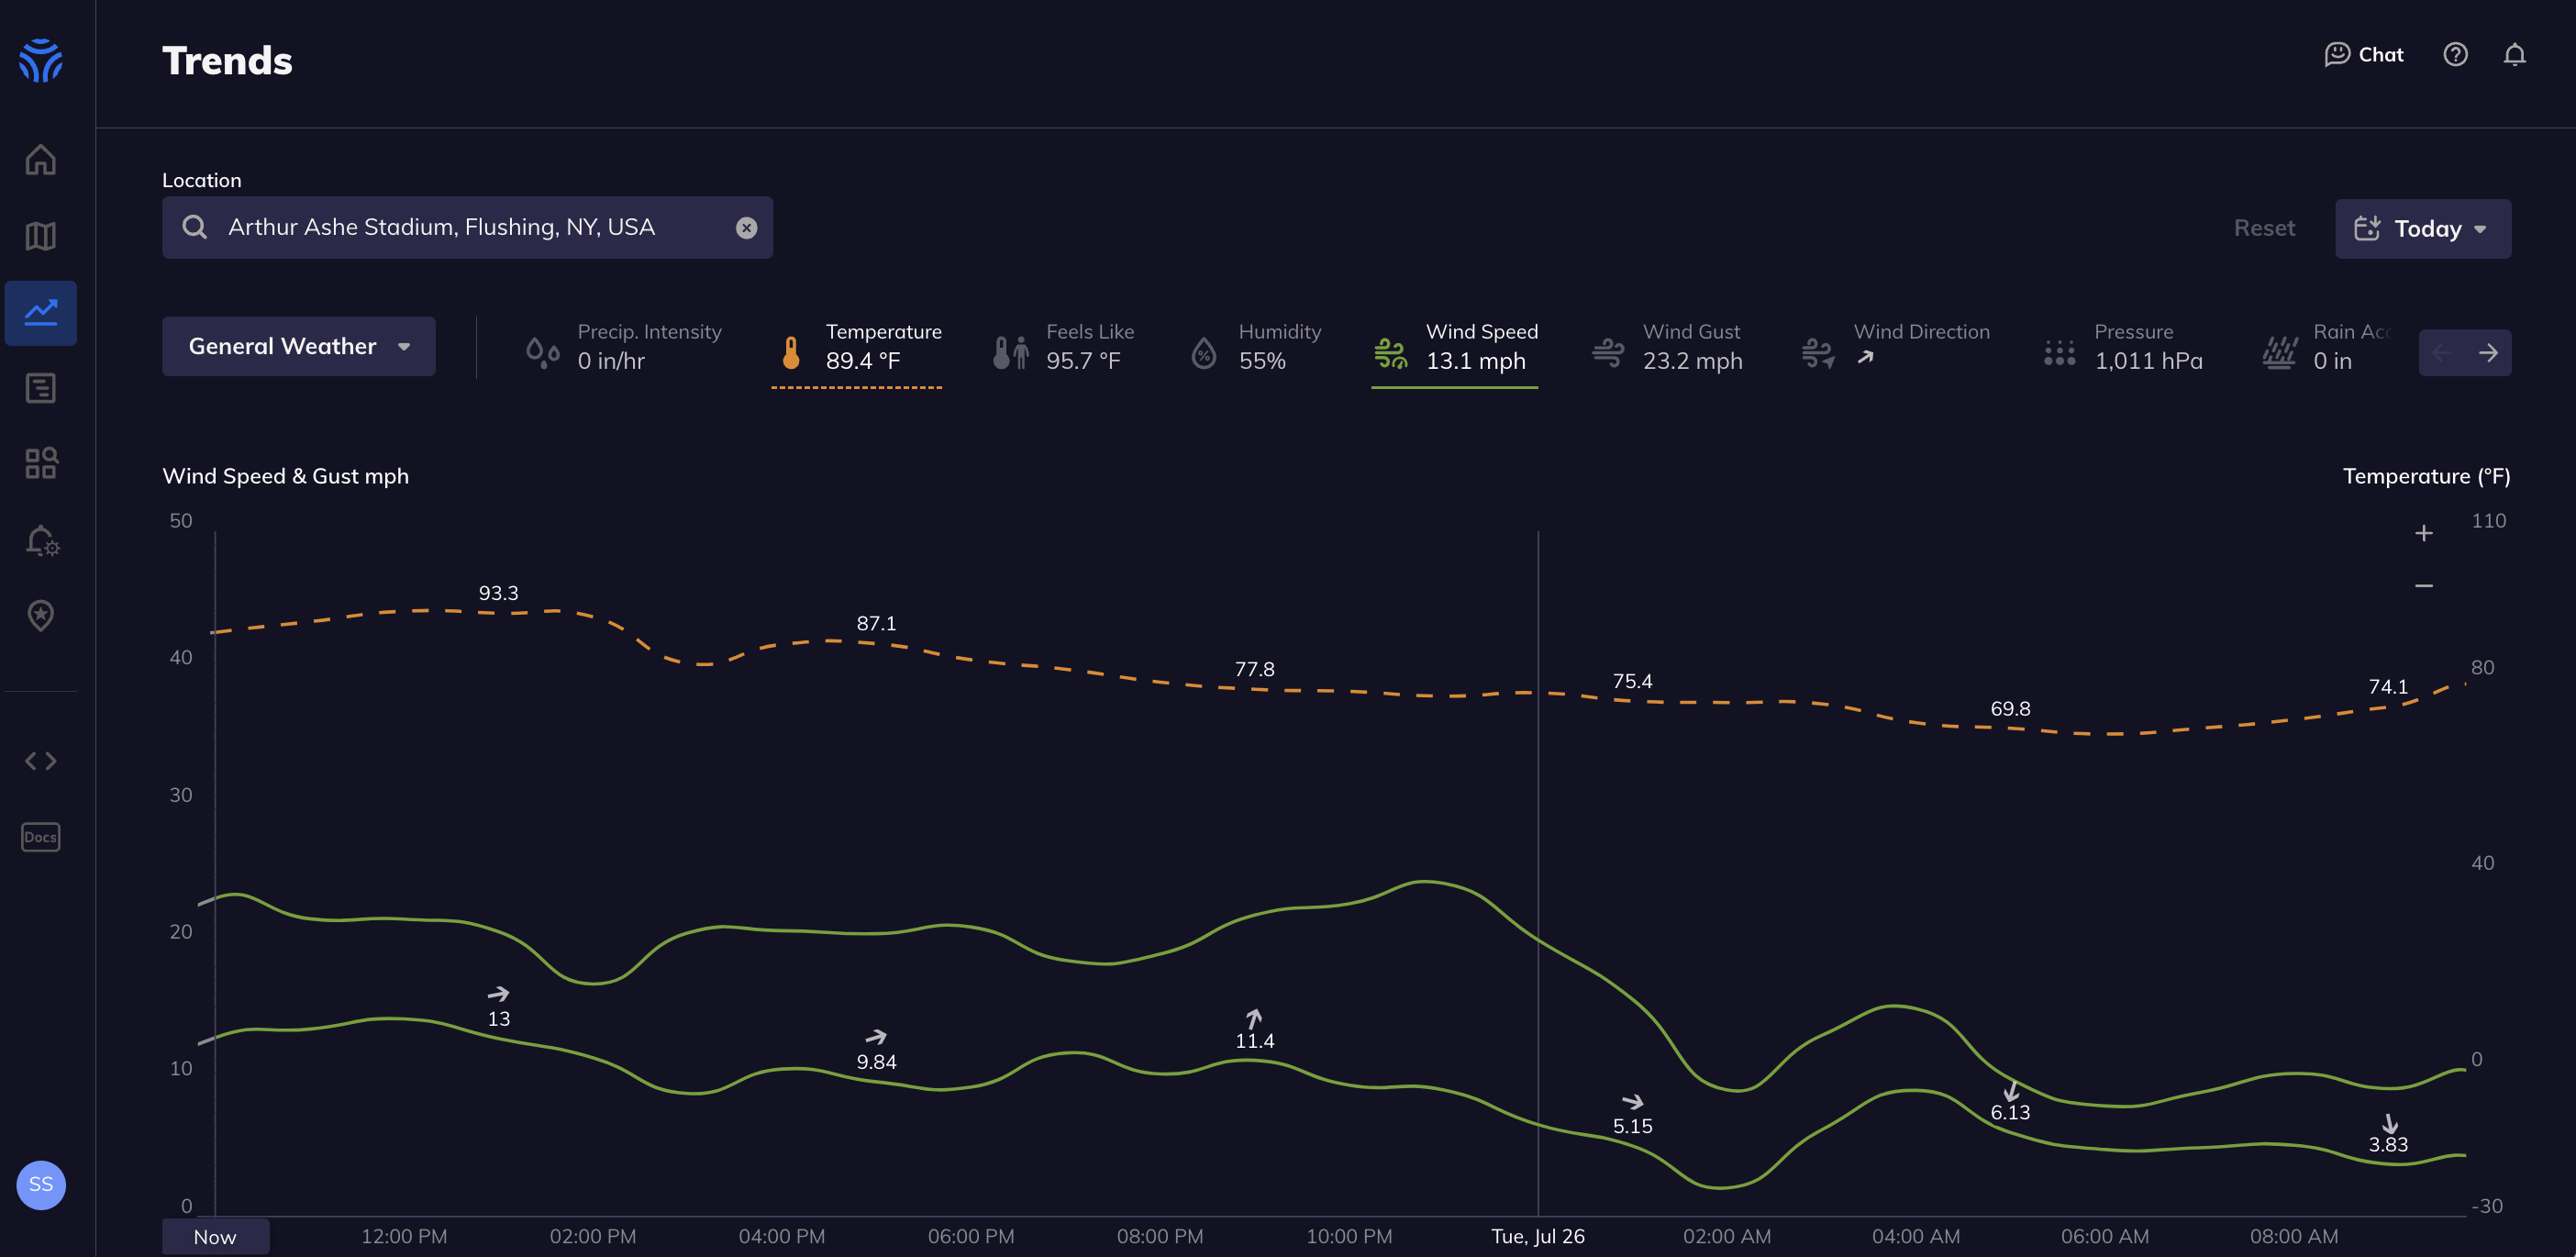Click the 06:00 PM time axis label
Screen dimensions: 2576x1257
click(x=971, y=1237)
